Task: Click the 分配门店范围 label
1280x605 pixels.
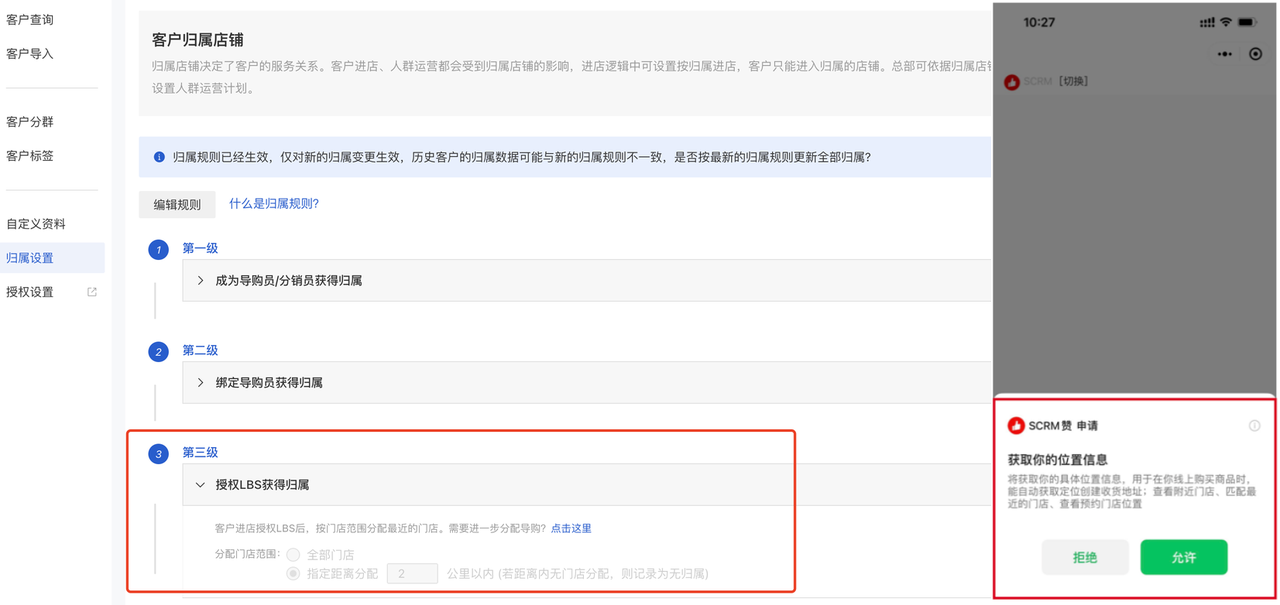Action: [246, 554]
